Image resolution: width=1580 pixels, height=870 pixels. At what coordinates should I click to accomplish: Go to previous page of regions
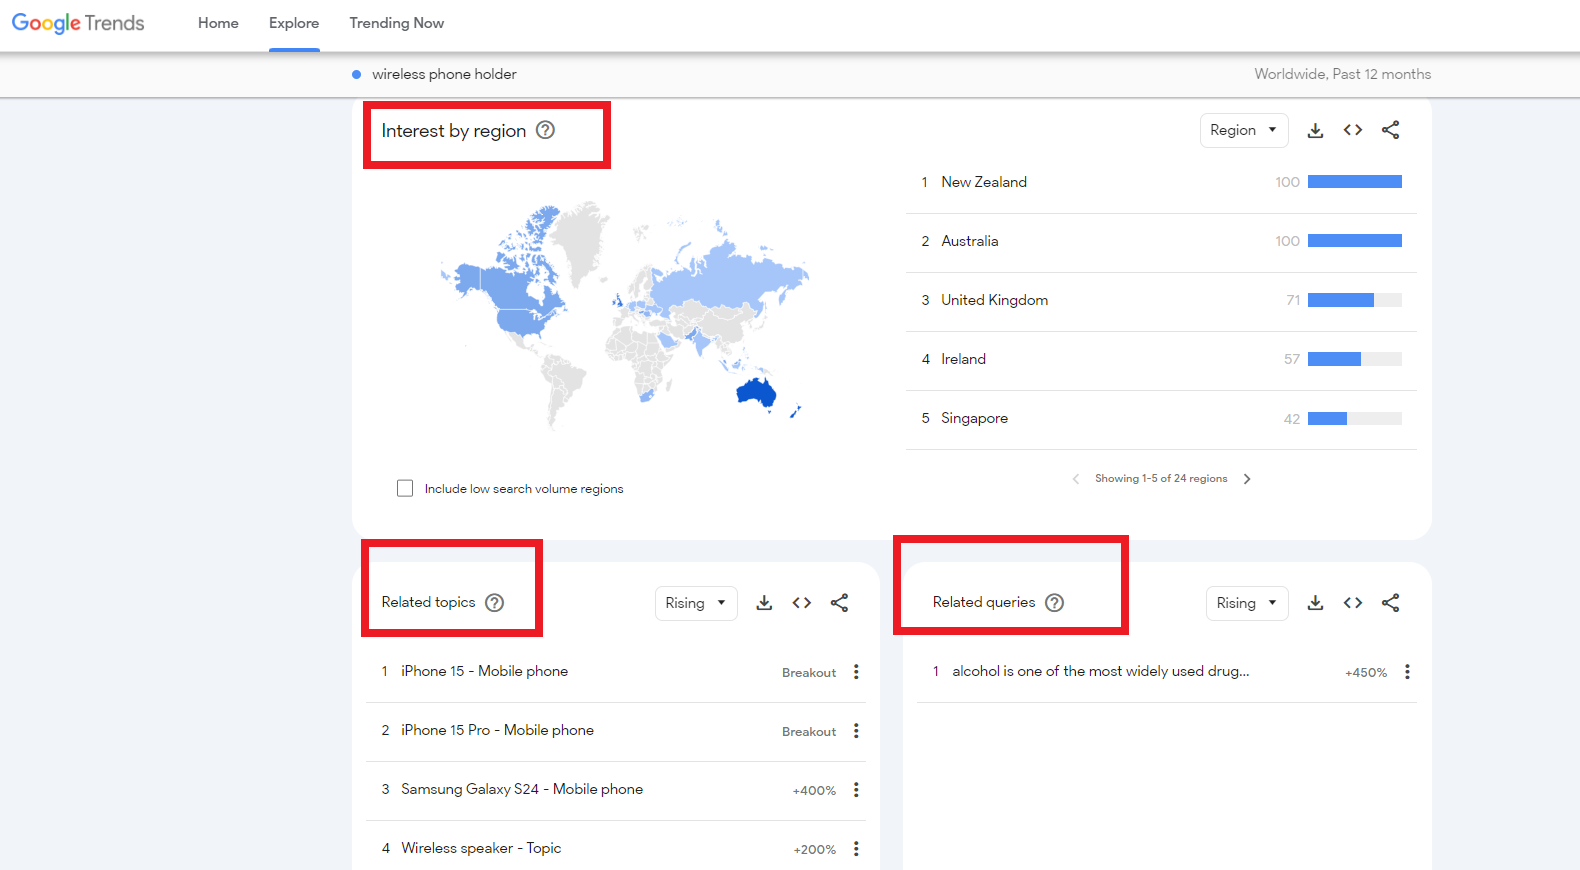tap(1076, 479)
